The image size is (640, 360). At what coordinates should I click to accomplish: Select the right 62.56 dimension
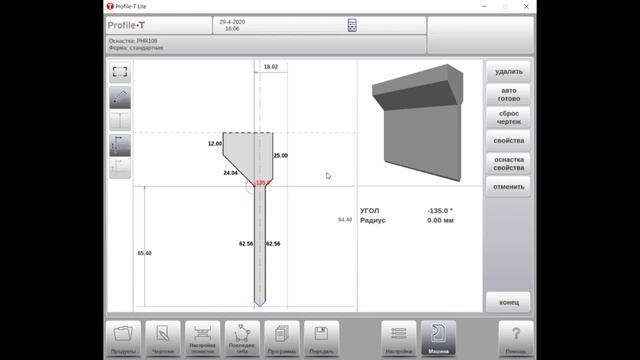273,244
